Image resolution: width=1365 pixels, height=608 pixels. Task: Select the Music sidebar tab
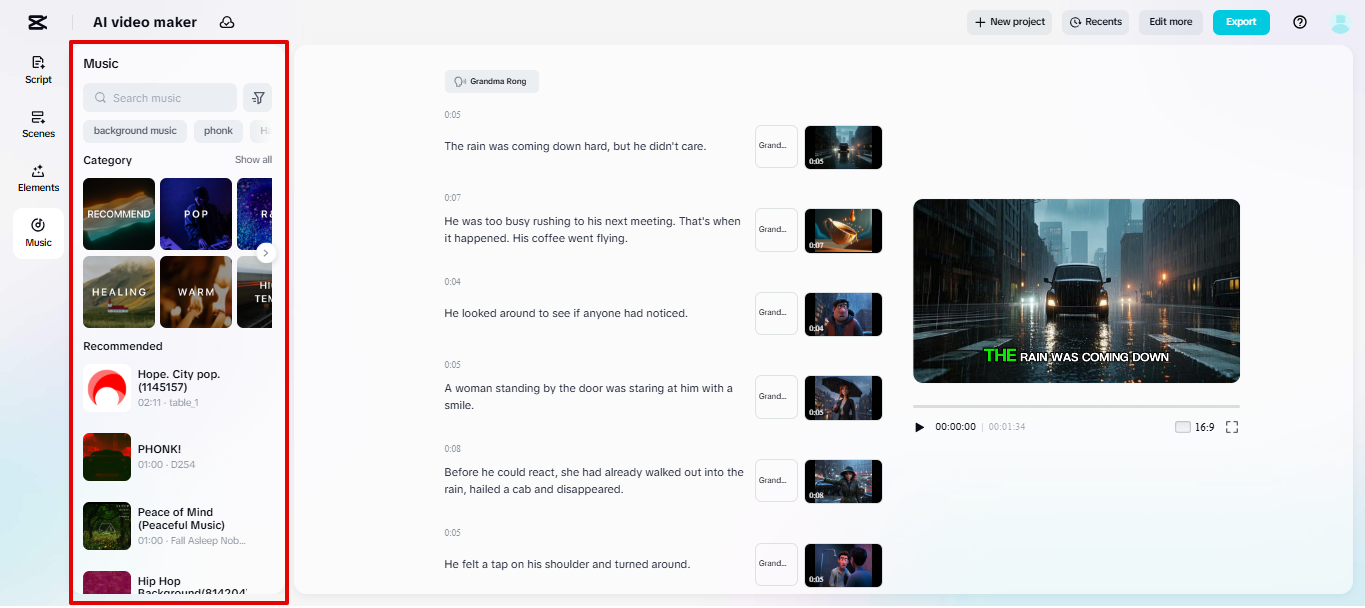click(x=38, y=233)
